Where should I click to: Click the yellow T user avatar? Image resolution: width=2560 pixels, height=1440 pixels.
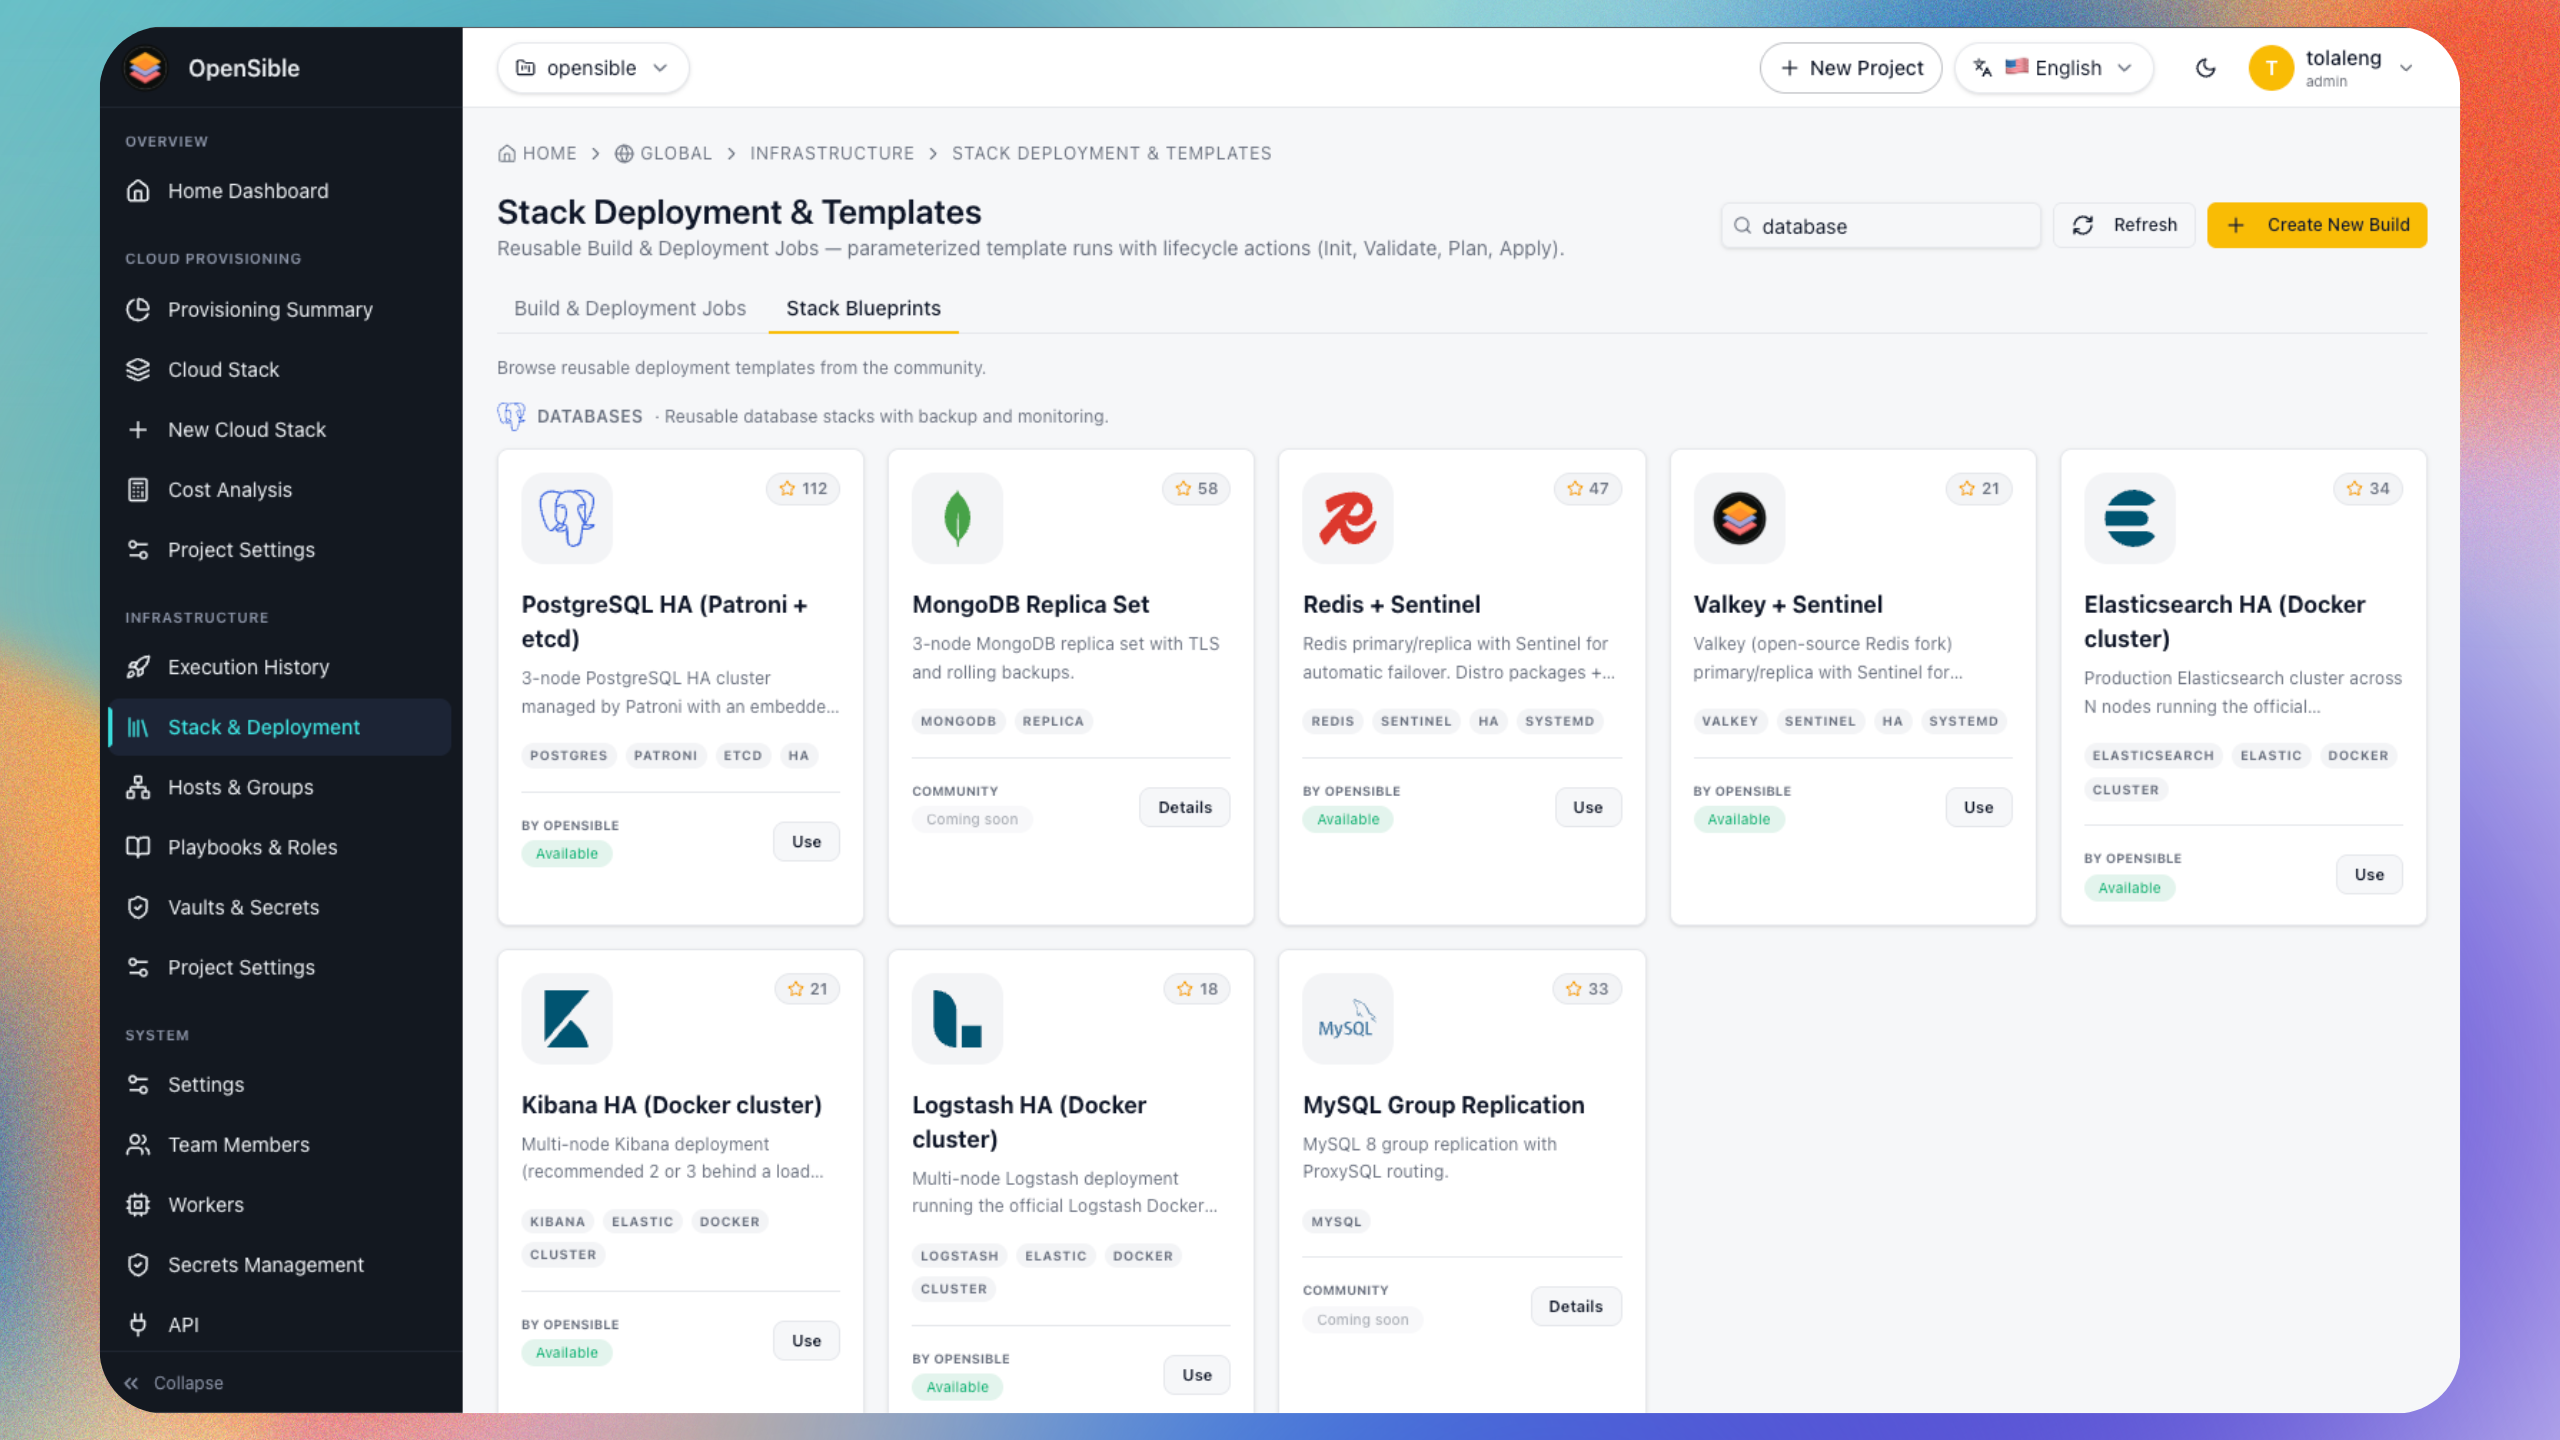[2271, 68]
